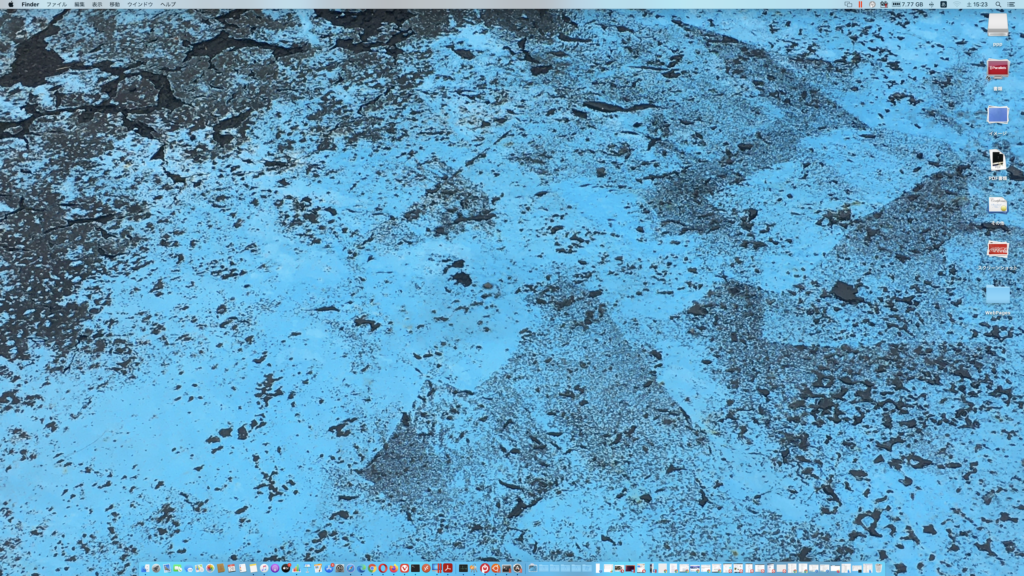
Task: Launch Google Chrome from the Dock
Action: [372, 568]
